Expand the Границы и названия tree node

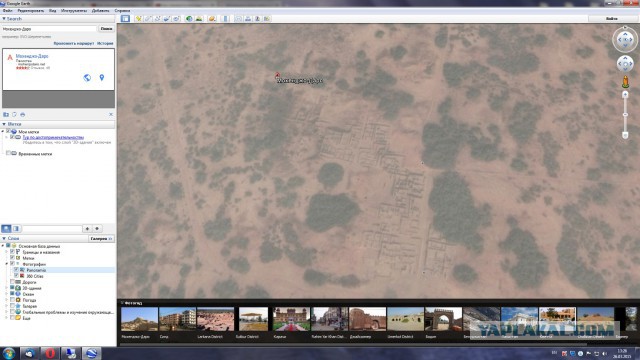coord(7,252)
